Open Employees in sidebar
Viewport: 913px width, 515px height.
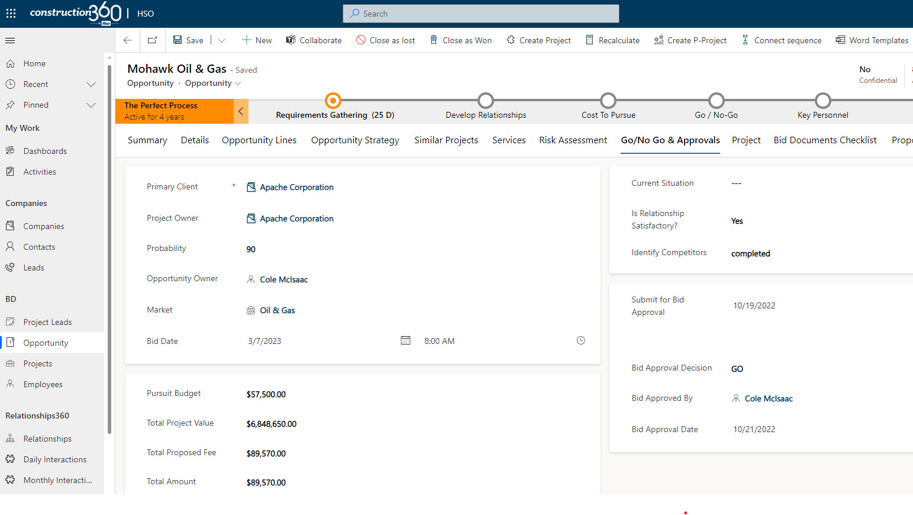pos(43,385)
